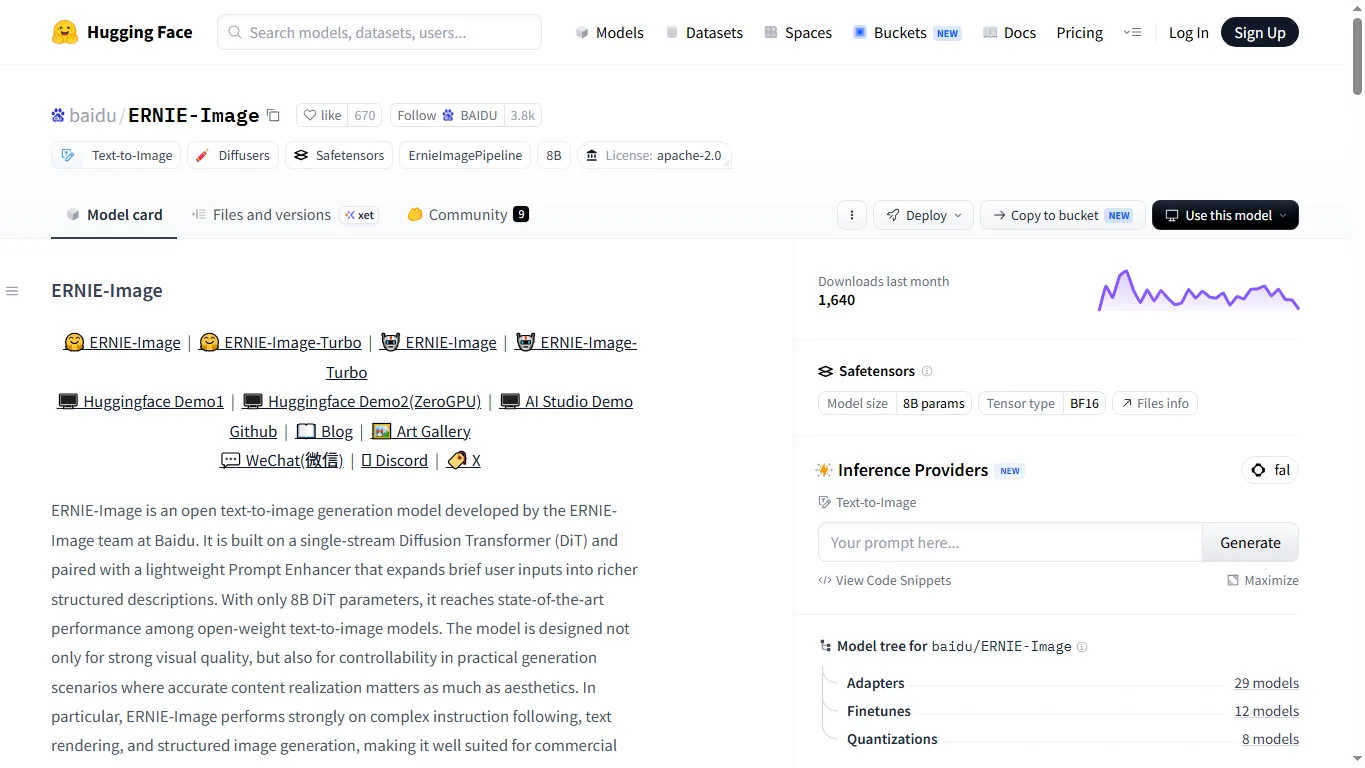Open the WeChat(微信) link
The height and width of the screenshot is (768, 1365).
[281, 460]
